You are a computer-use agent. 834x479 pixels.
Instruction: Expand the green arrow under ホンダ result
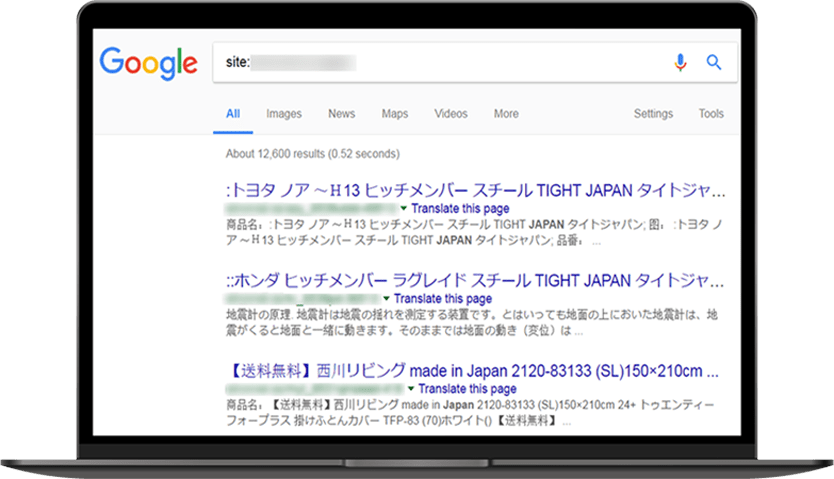coord(387,298)
